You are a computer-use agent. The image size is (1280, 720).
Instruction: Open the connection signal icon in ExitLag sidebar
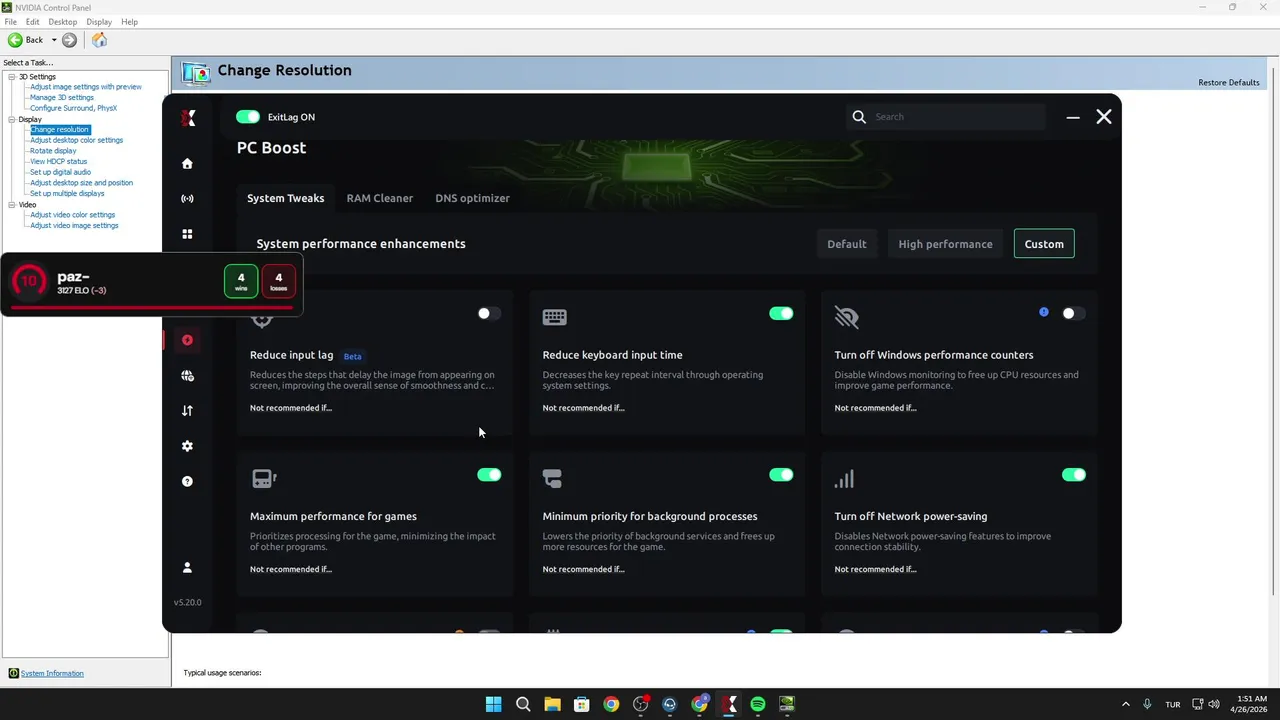(x=187, y=198)
